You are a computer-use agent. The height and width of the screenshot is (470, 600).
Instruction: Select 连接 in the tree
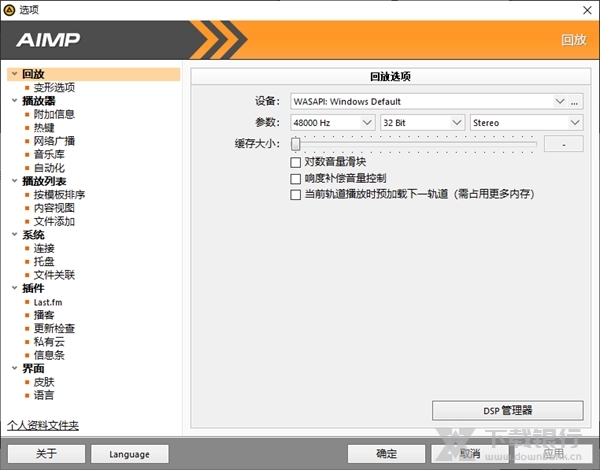(44, 248)
